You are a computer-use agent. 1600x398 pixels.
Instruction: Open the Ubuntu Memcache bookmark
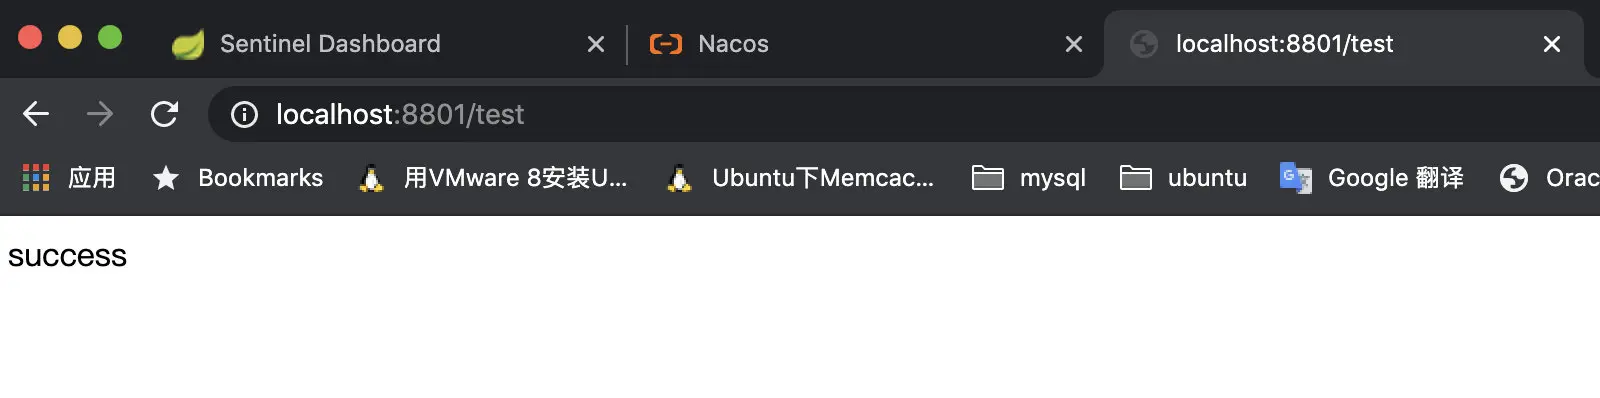800,178
